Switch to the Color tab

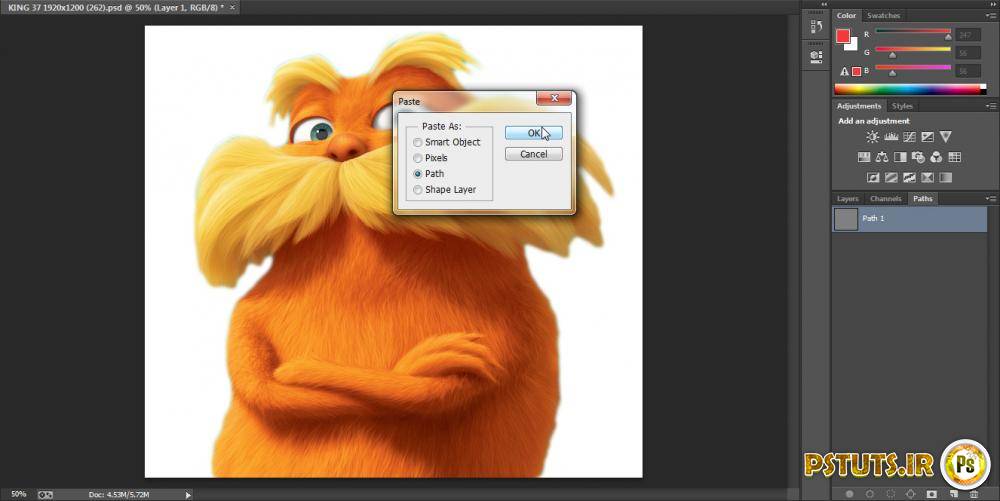(846, 15)
